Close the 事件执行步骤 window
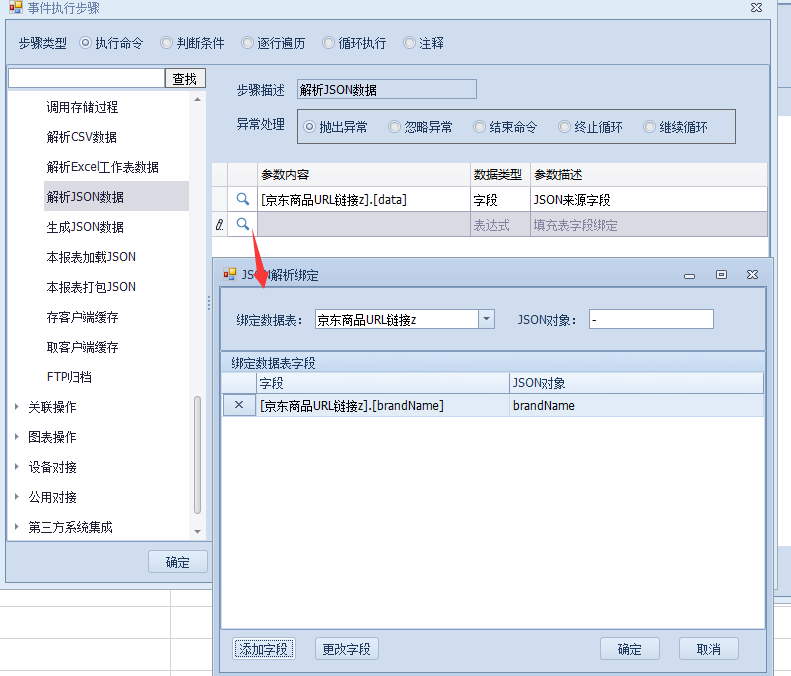791x676 pixels. [x=756, y=8]
